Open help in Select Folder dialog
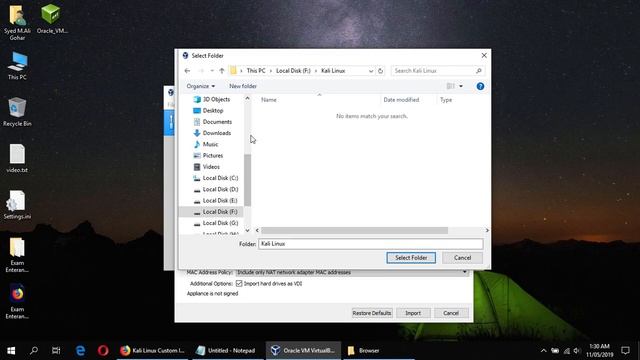This screenshot has width=640, height=360. point(480,86)
